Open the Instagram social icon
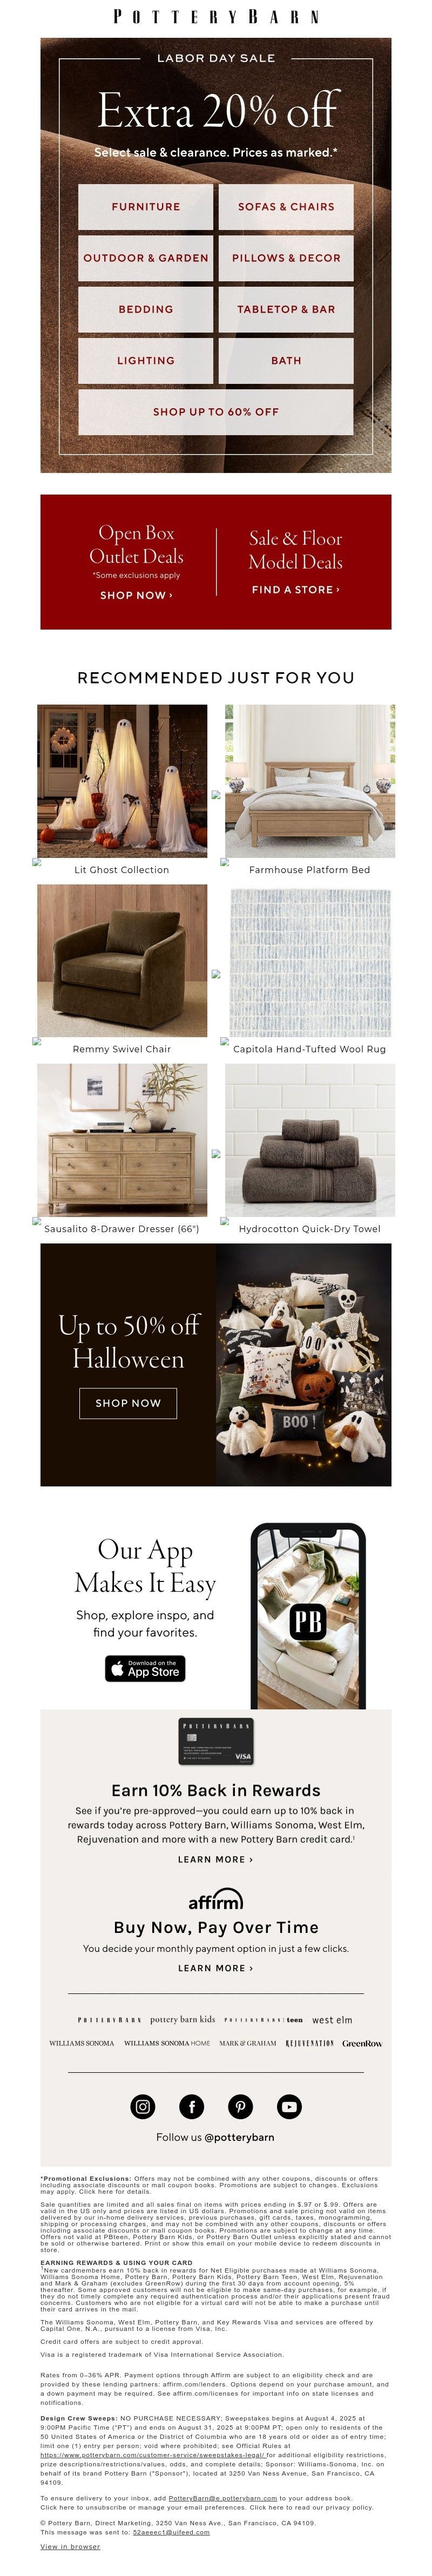This screenshot has width=432, height=2576. pyautogui.click(x=143, y=2107)
